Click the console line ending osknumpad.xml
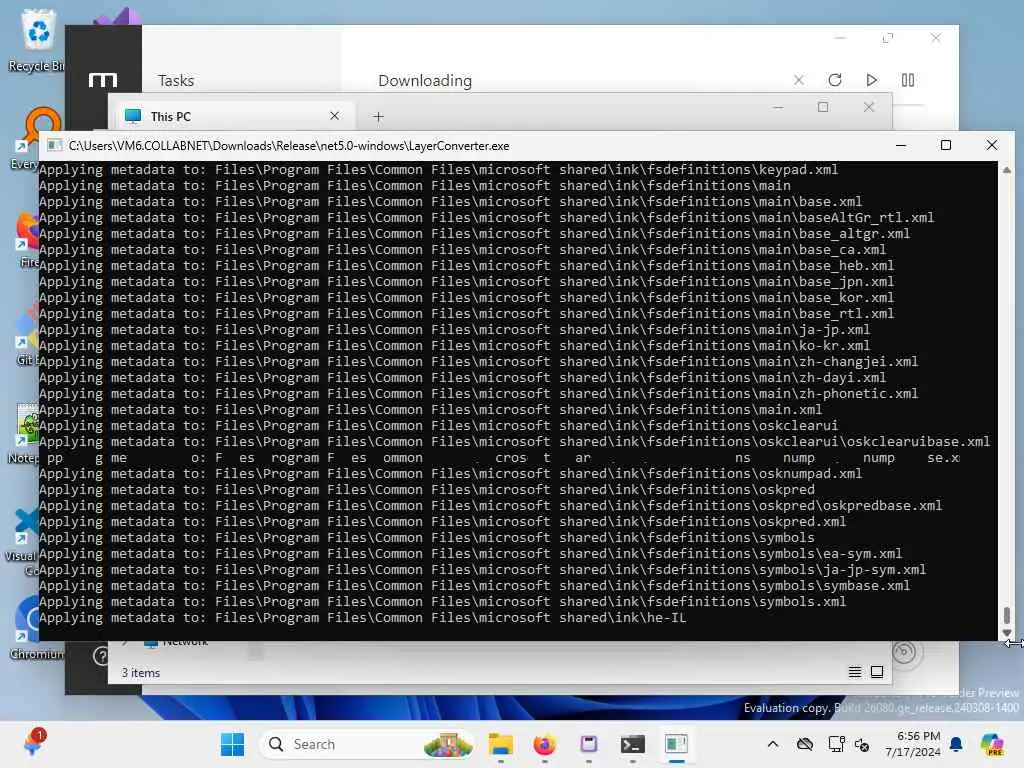The height and width of the screenshot is (768, 1024). coord(451,473)
